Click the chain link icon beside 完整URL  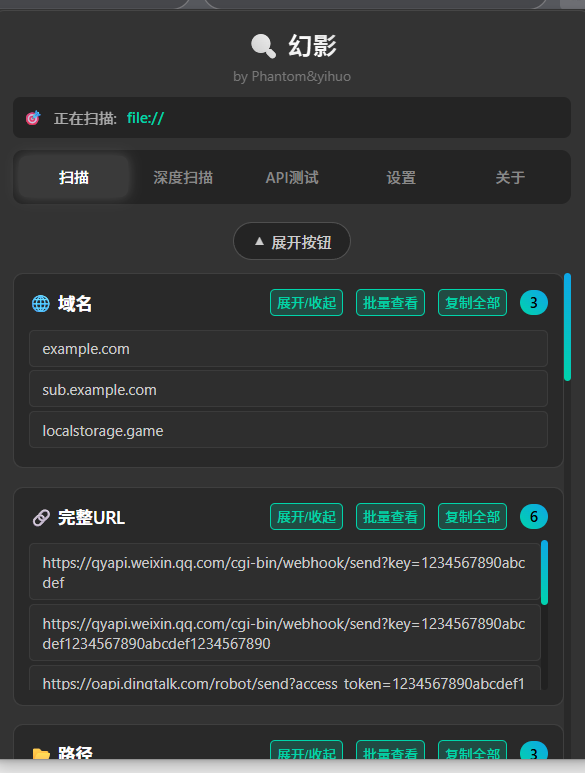pos(41,518)
